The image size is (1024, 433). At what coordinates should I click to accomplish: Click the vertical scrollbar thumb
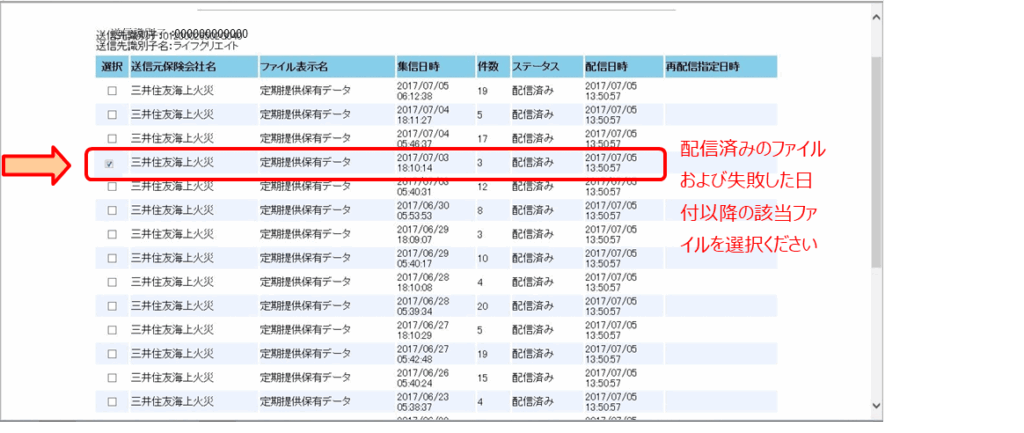(x=876, y=160)
